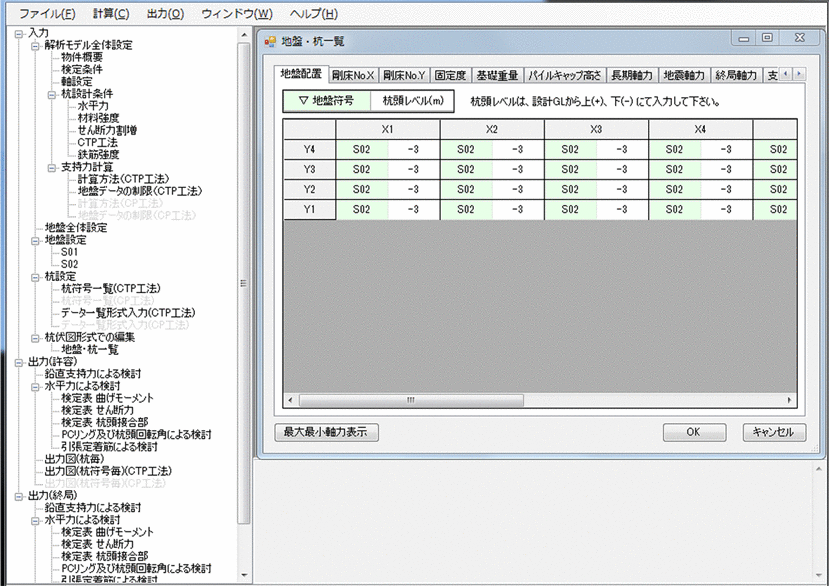Switch to the 地震軸力 tab
The image size is (829, 586).
click(684, 75)
